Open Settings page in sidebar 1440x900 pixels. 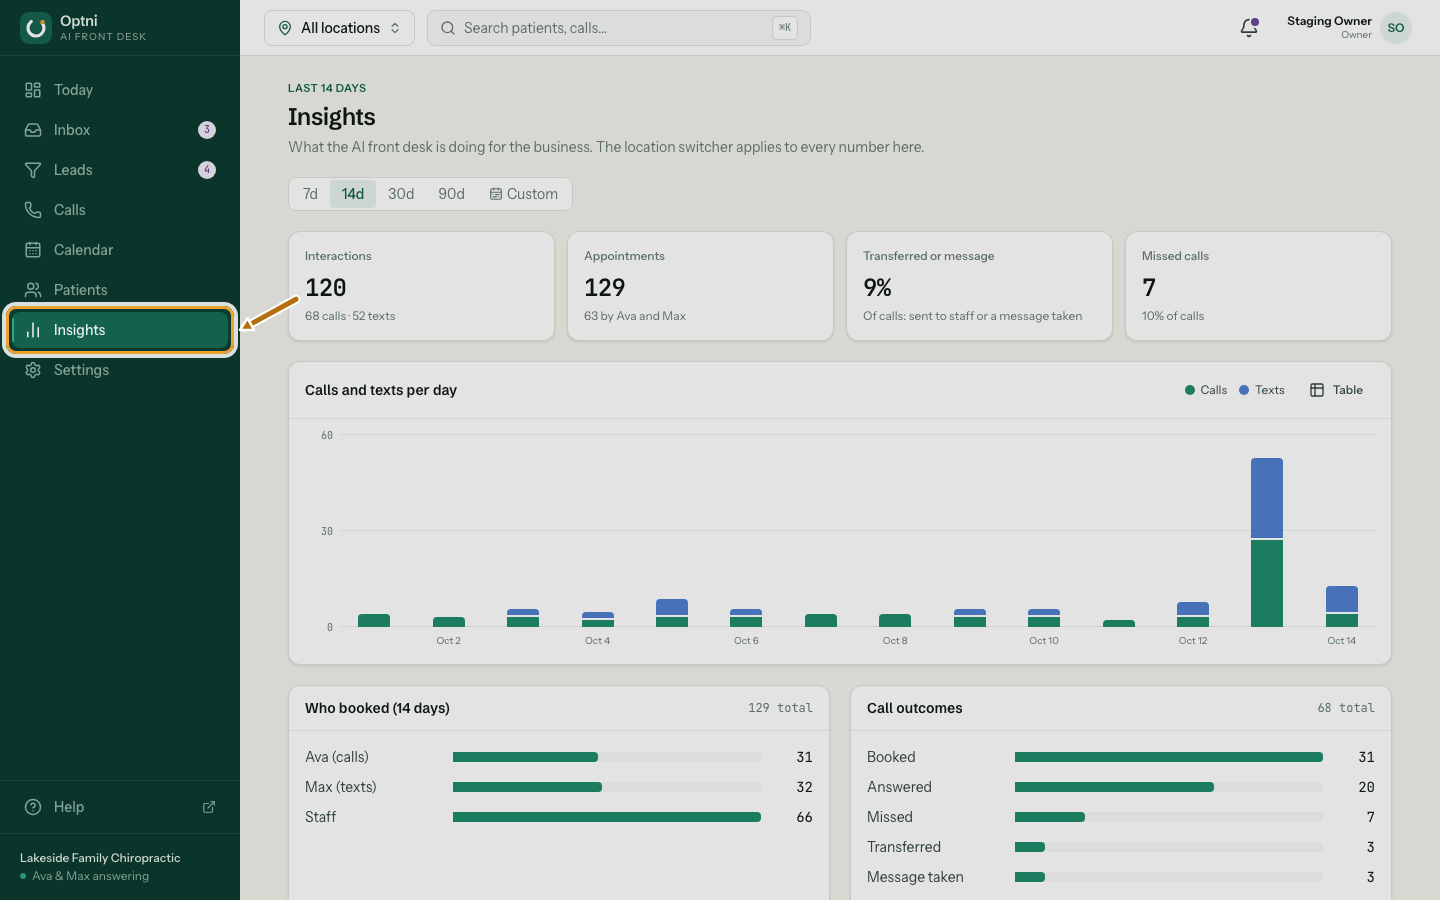[x=120, y=370]
